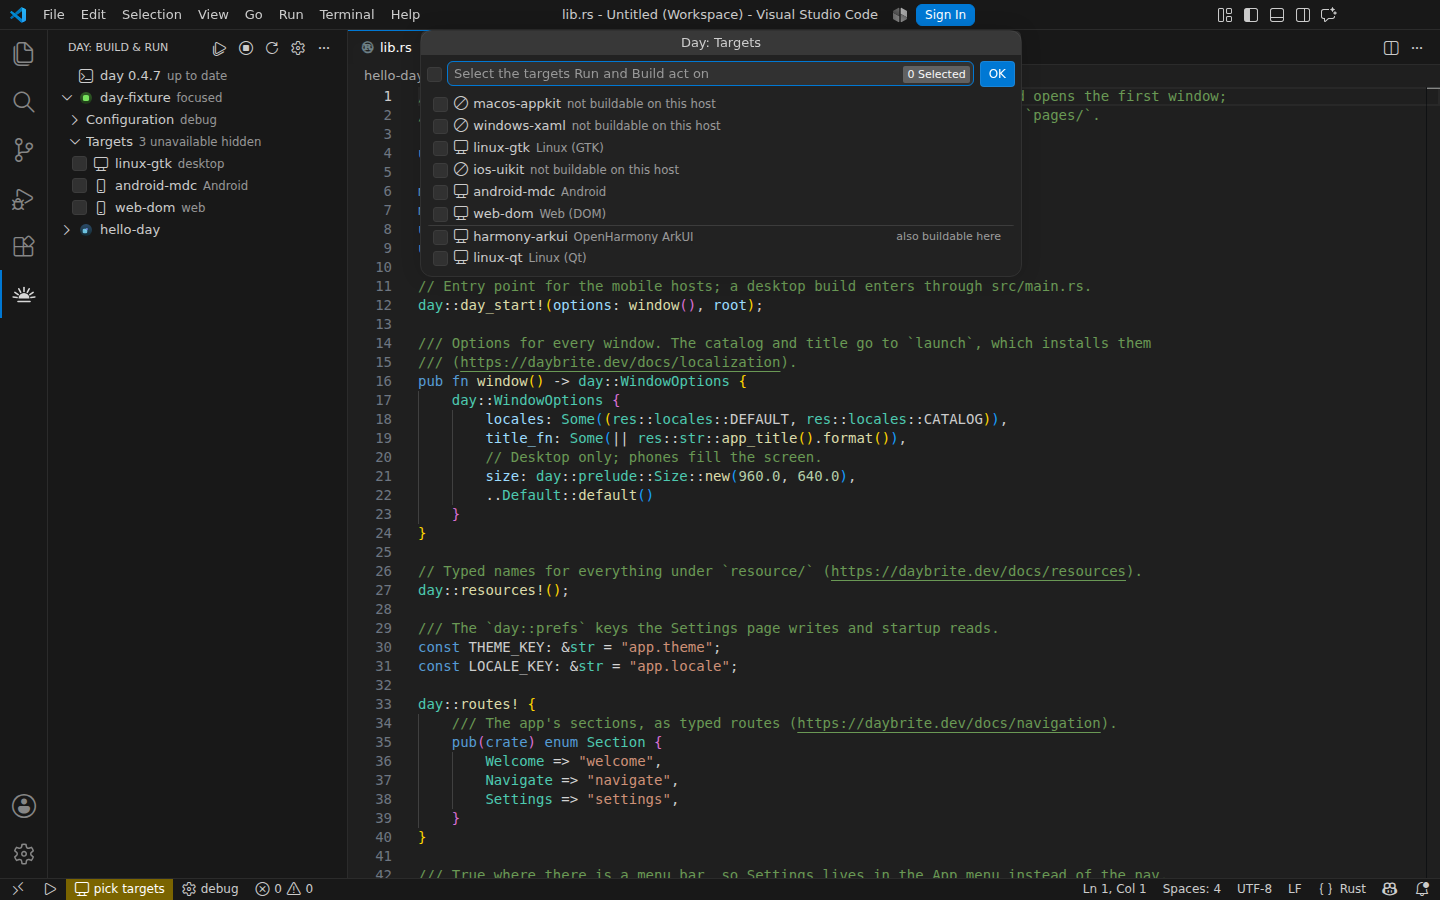Expand the hello-day tree node
This screenshot has height=900, width=1440.
pos(67,230)
